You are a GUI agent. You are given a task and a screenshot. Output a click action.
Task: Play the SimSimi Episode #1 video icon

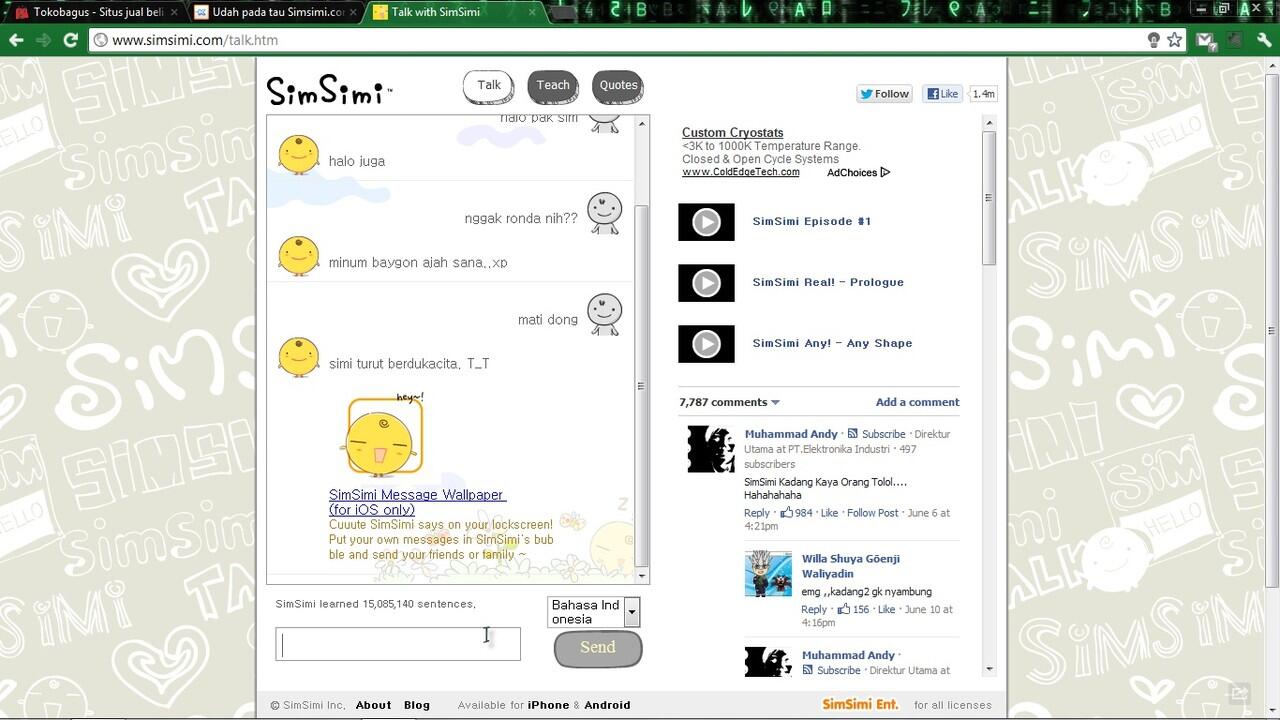(x=706, y=222)
